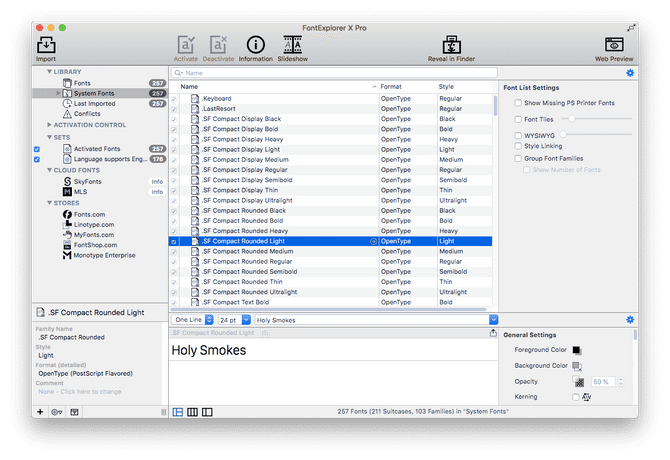
Task: Click MLS Info button
Action: [x=157, y=192]
